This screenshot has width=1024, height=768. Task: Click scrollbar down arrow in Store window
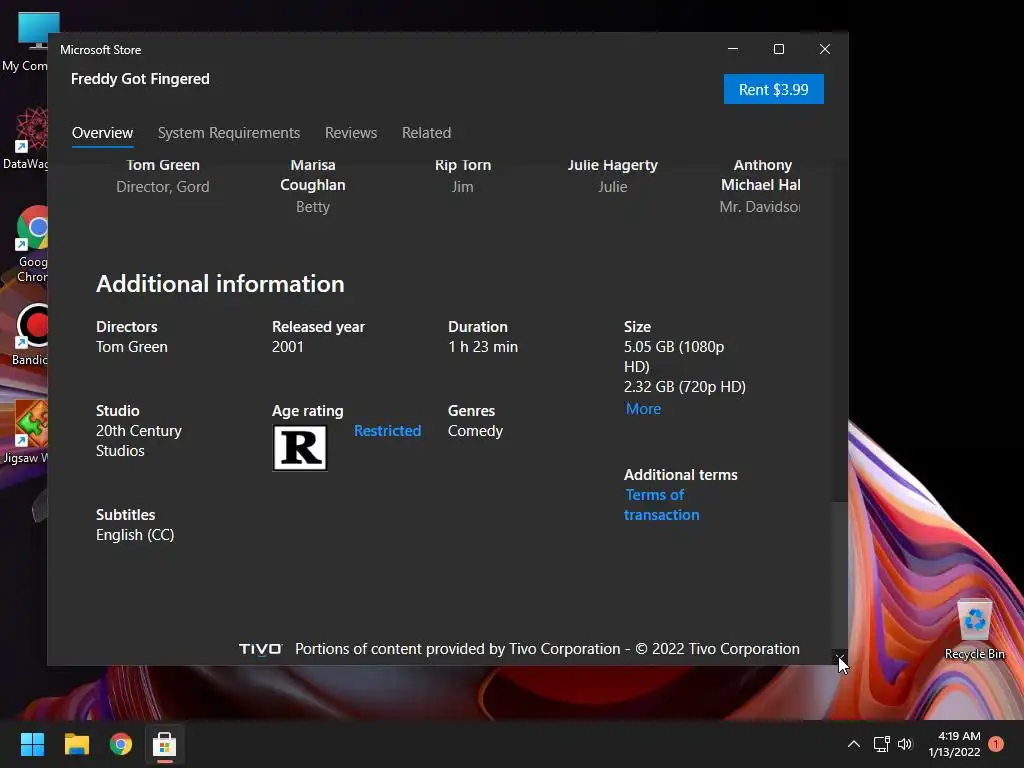coord(840,658)
